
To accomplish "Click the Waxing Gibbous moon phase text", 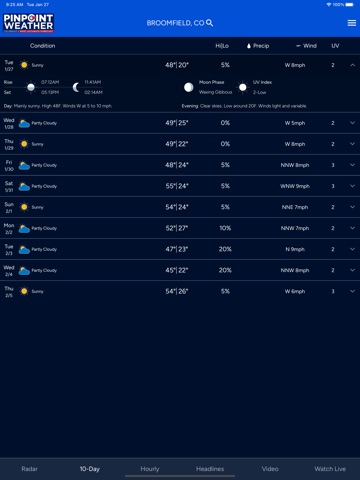I will [215, 92].
